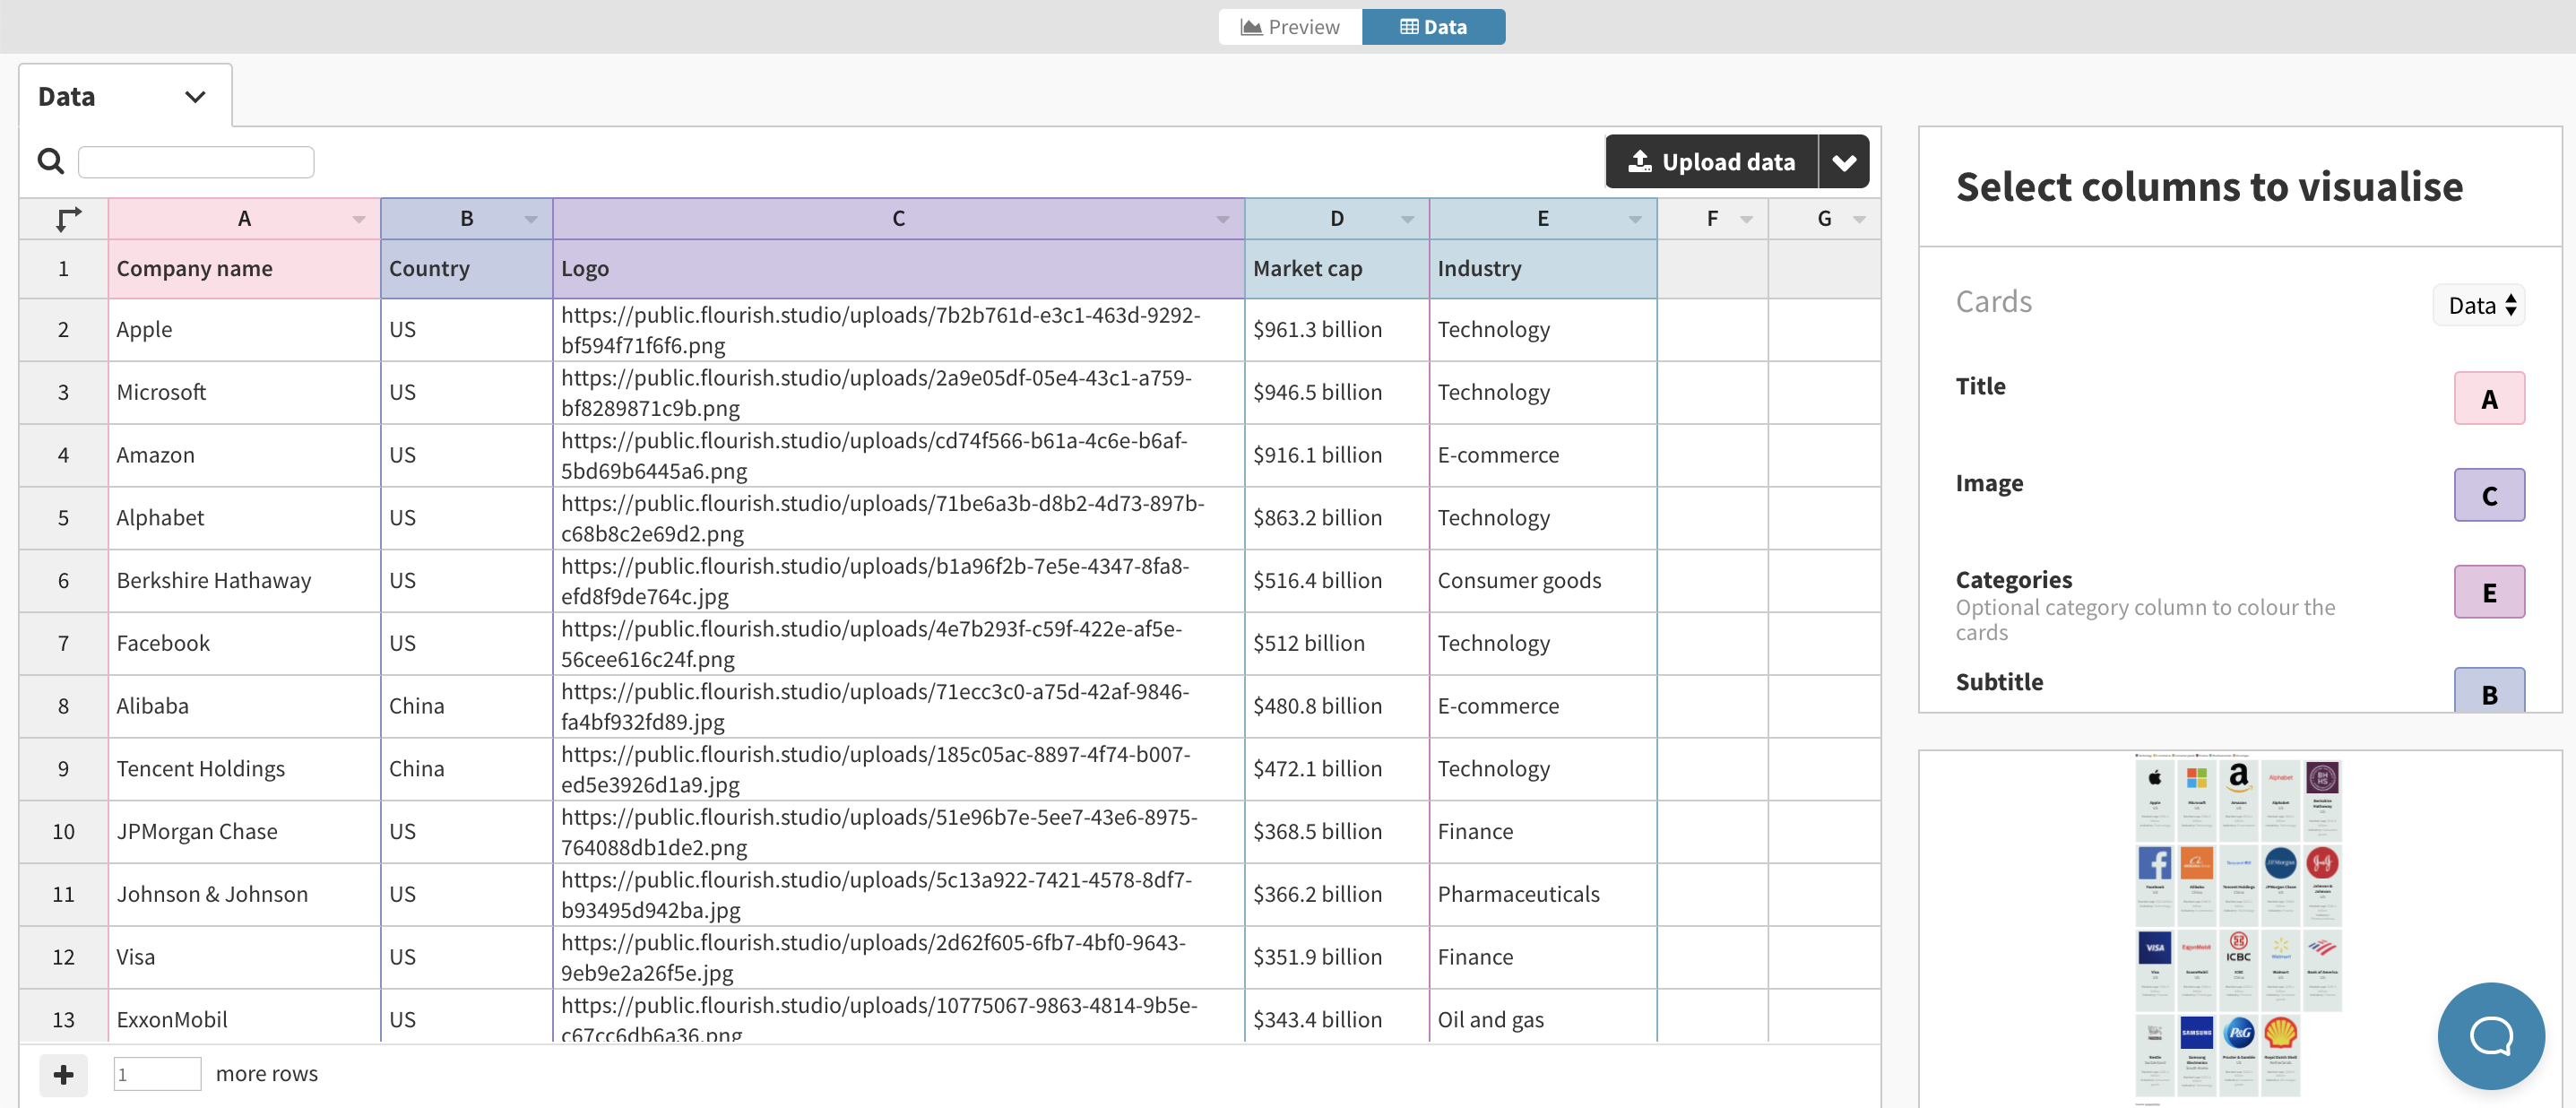The height and width of the screenshot is (1108, 2576).
Task: Select the $961.3 billion cell
Action: [1337, 330]
